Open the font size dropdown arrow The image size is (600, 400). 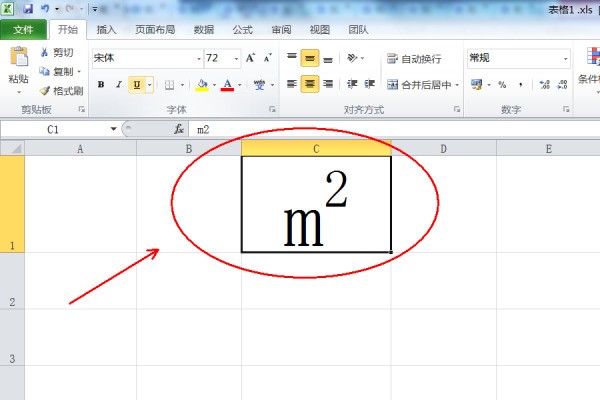[236, 59]
